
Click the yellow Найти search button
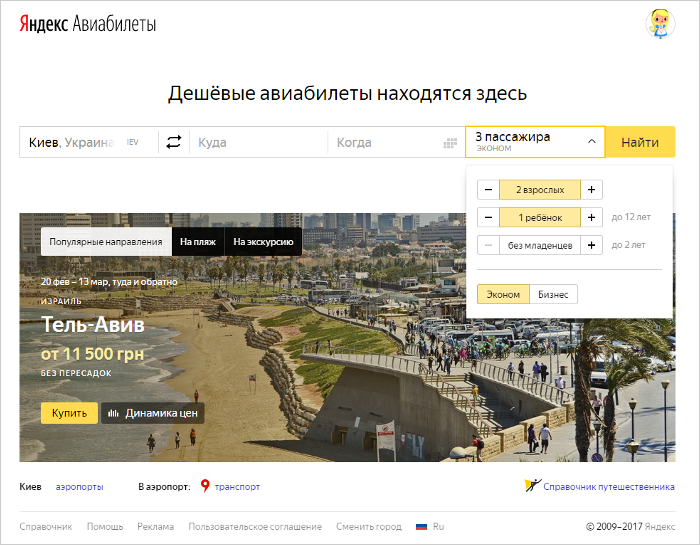(x=640, y=142)
